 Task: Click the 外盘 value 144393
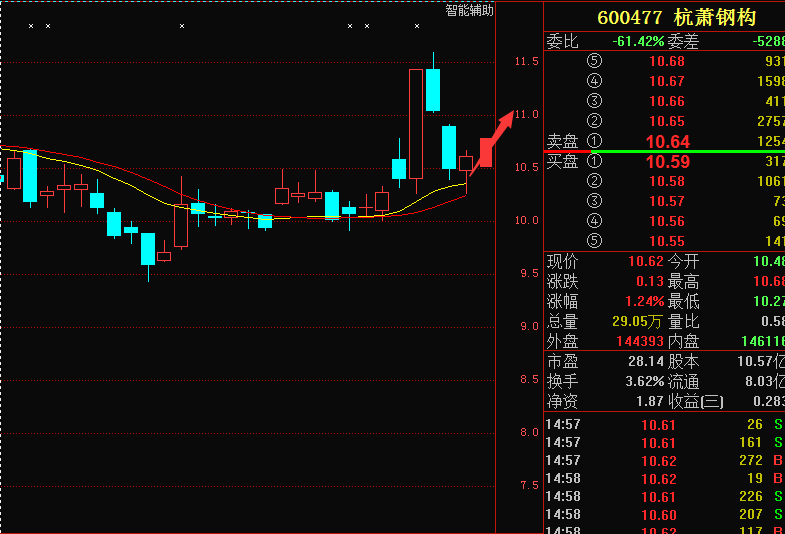pos(640,342)
